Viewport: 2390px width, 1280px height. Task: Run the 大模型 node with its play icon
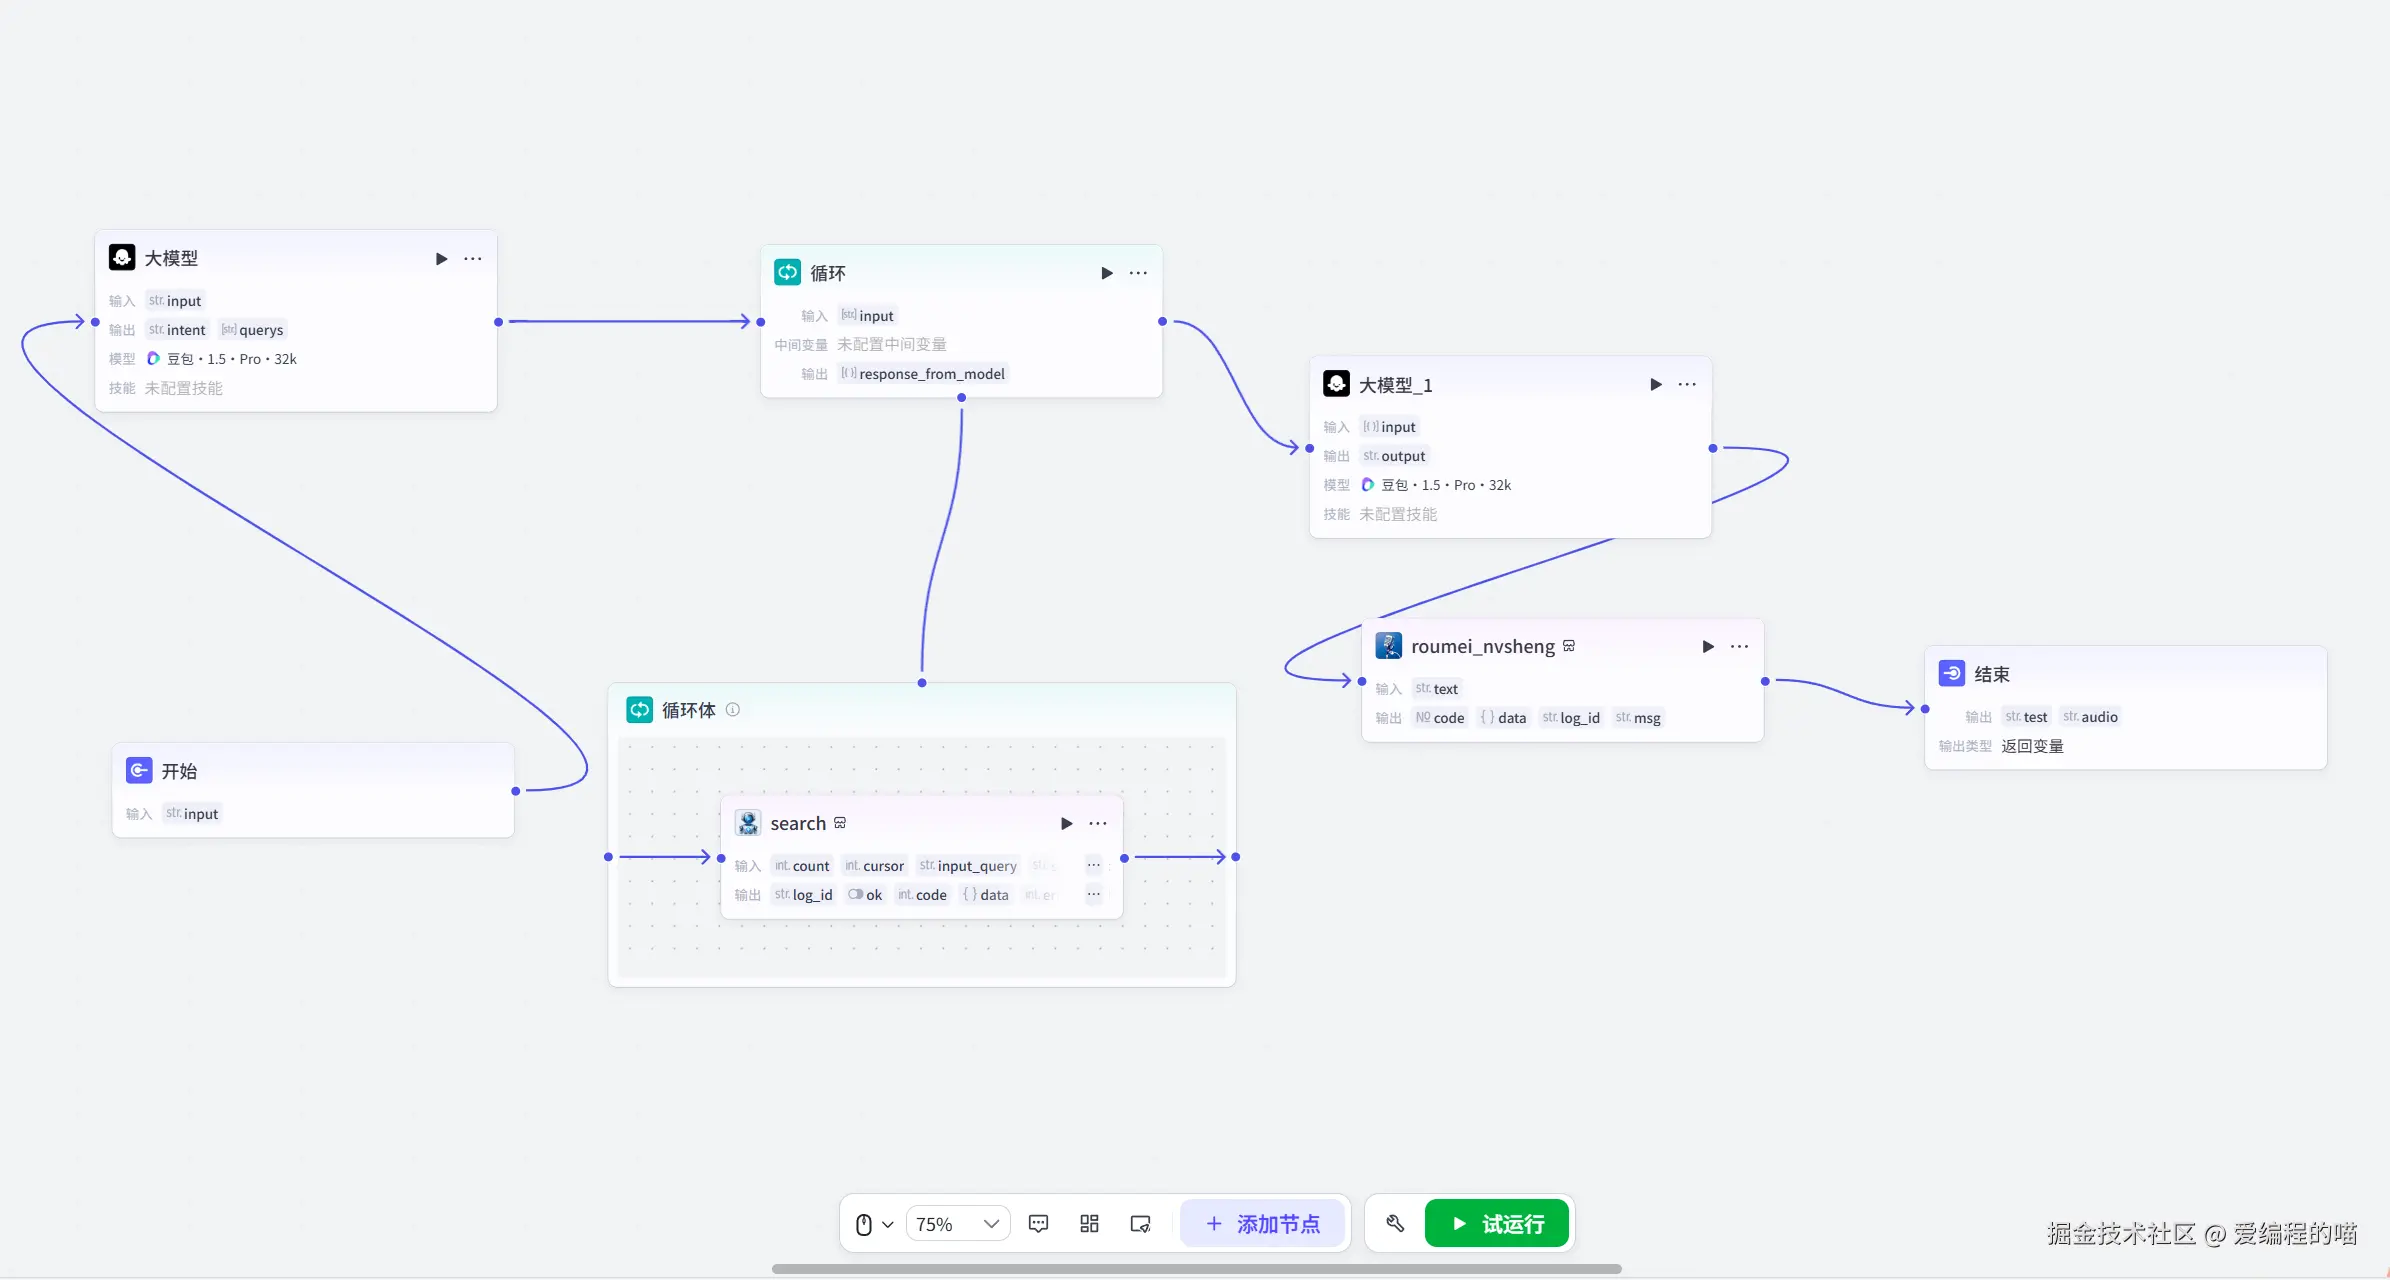[441, 259]
